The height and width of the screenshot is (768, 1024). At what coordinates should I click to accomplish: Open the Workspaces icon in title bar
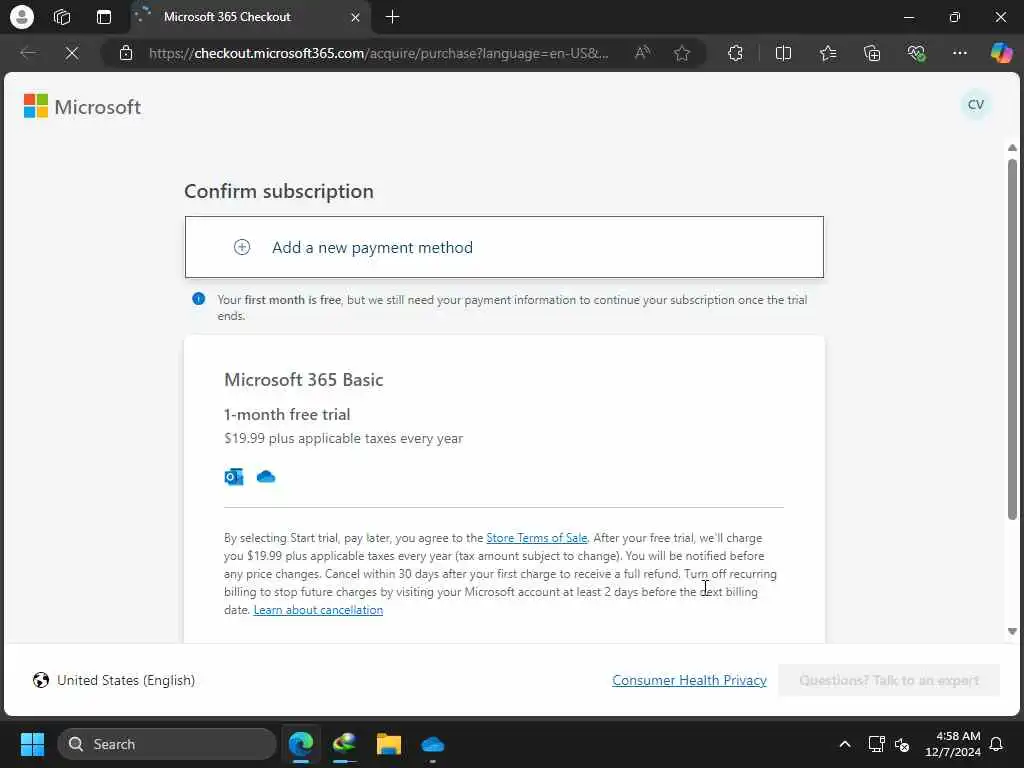(x=62, y=17)
